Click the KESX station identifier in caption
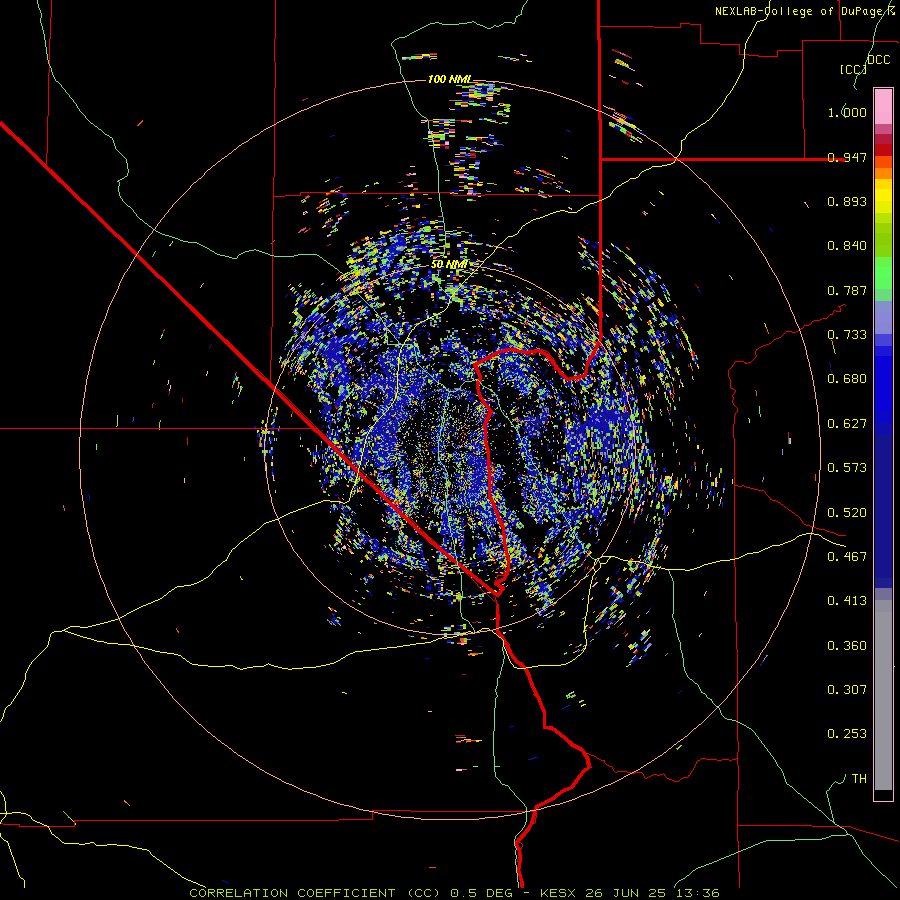Screen dimensions: 900x900 click(x=560, y=893)
